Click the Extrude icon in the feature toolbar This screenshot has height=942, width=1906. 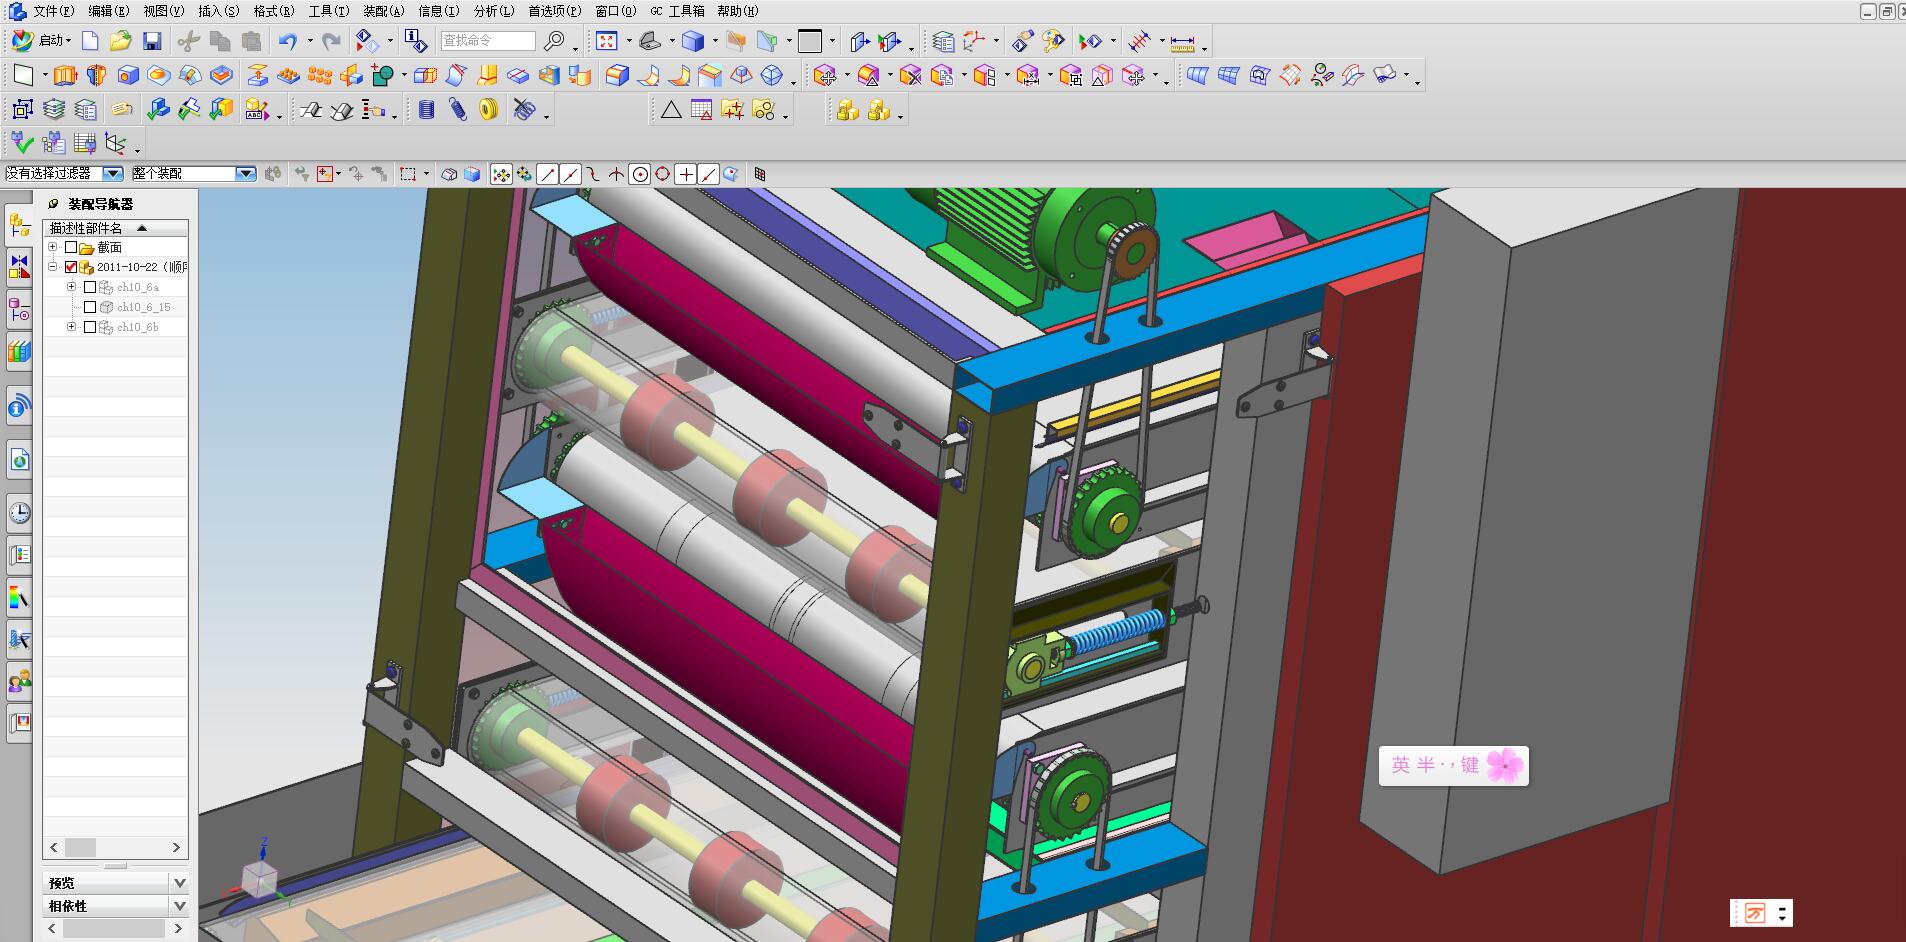[65, 75]
